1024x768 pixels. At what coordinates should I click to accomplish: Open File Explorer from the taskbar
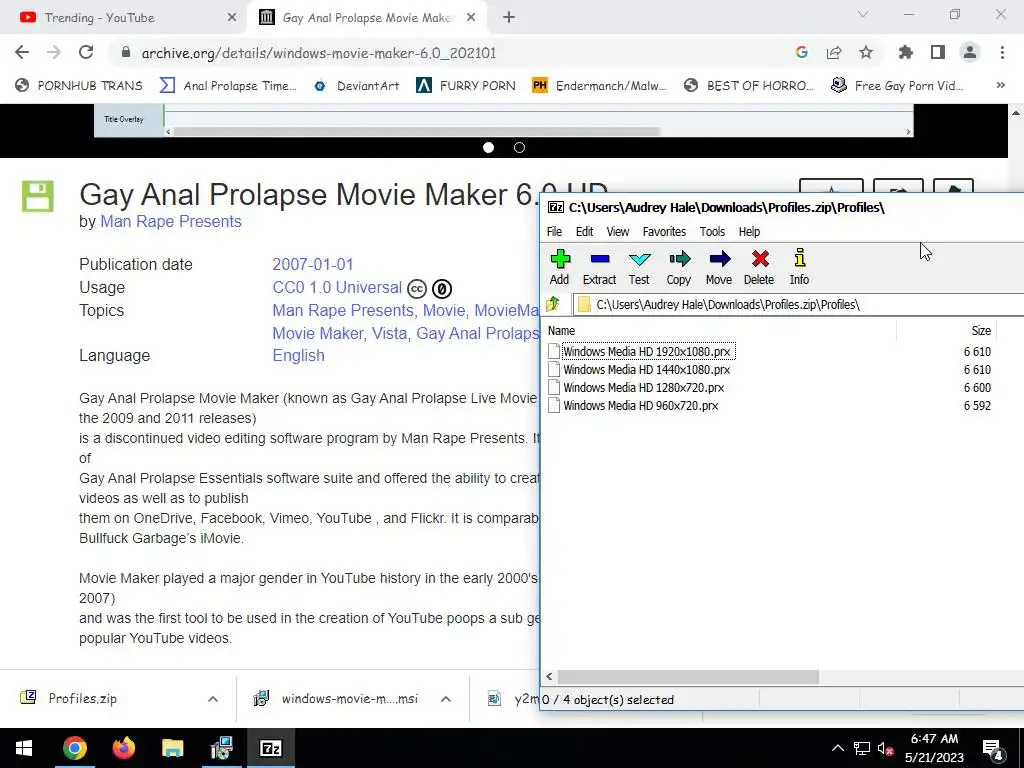172,748
